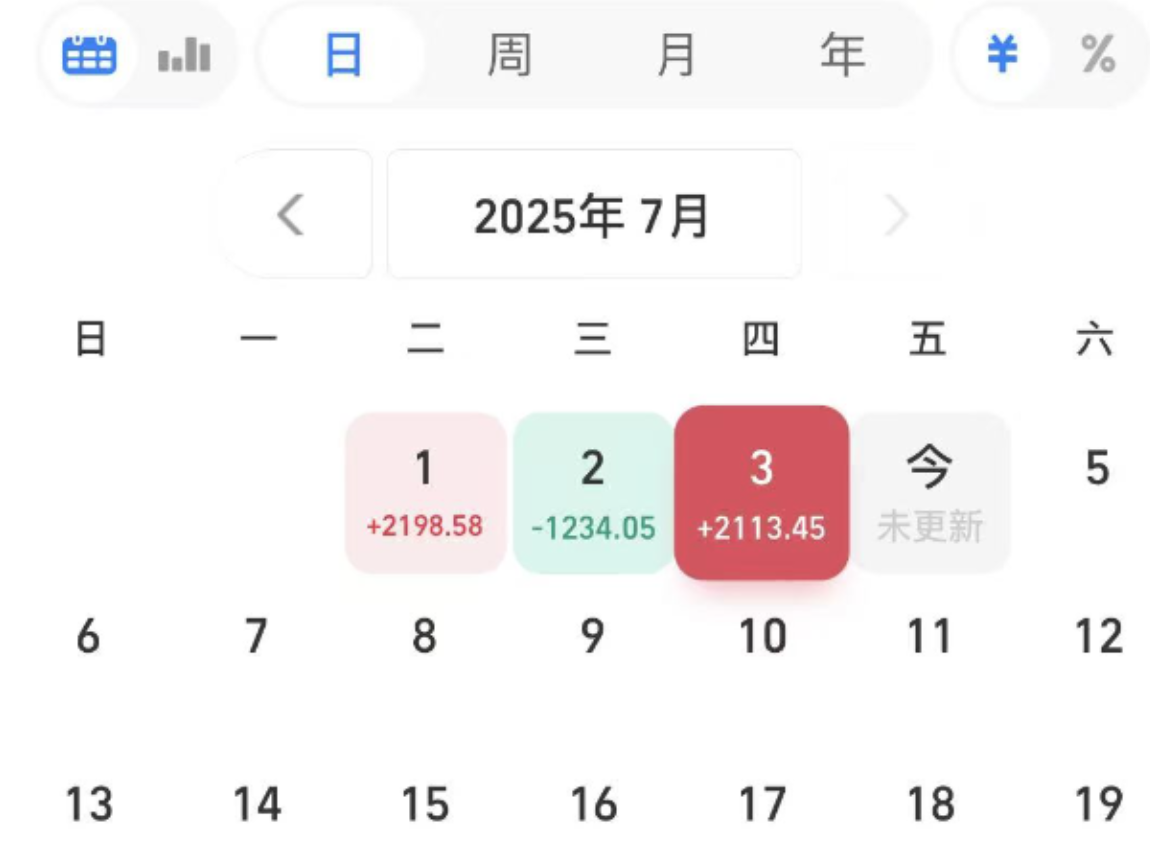Click the 三 Wednesday column header
This screenshot has height=846, width=1150.
pos(593,339)
